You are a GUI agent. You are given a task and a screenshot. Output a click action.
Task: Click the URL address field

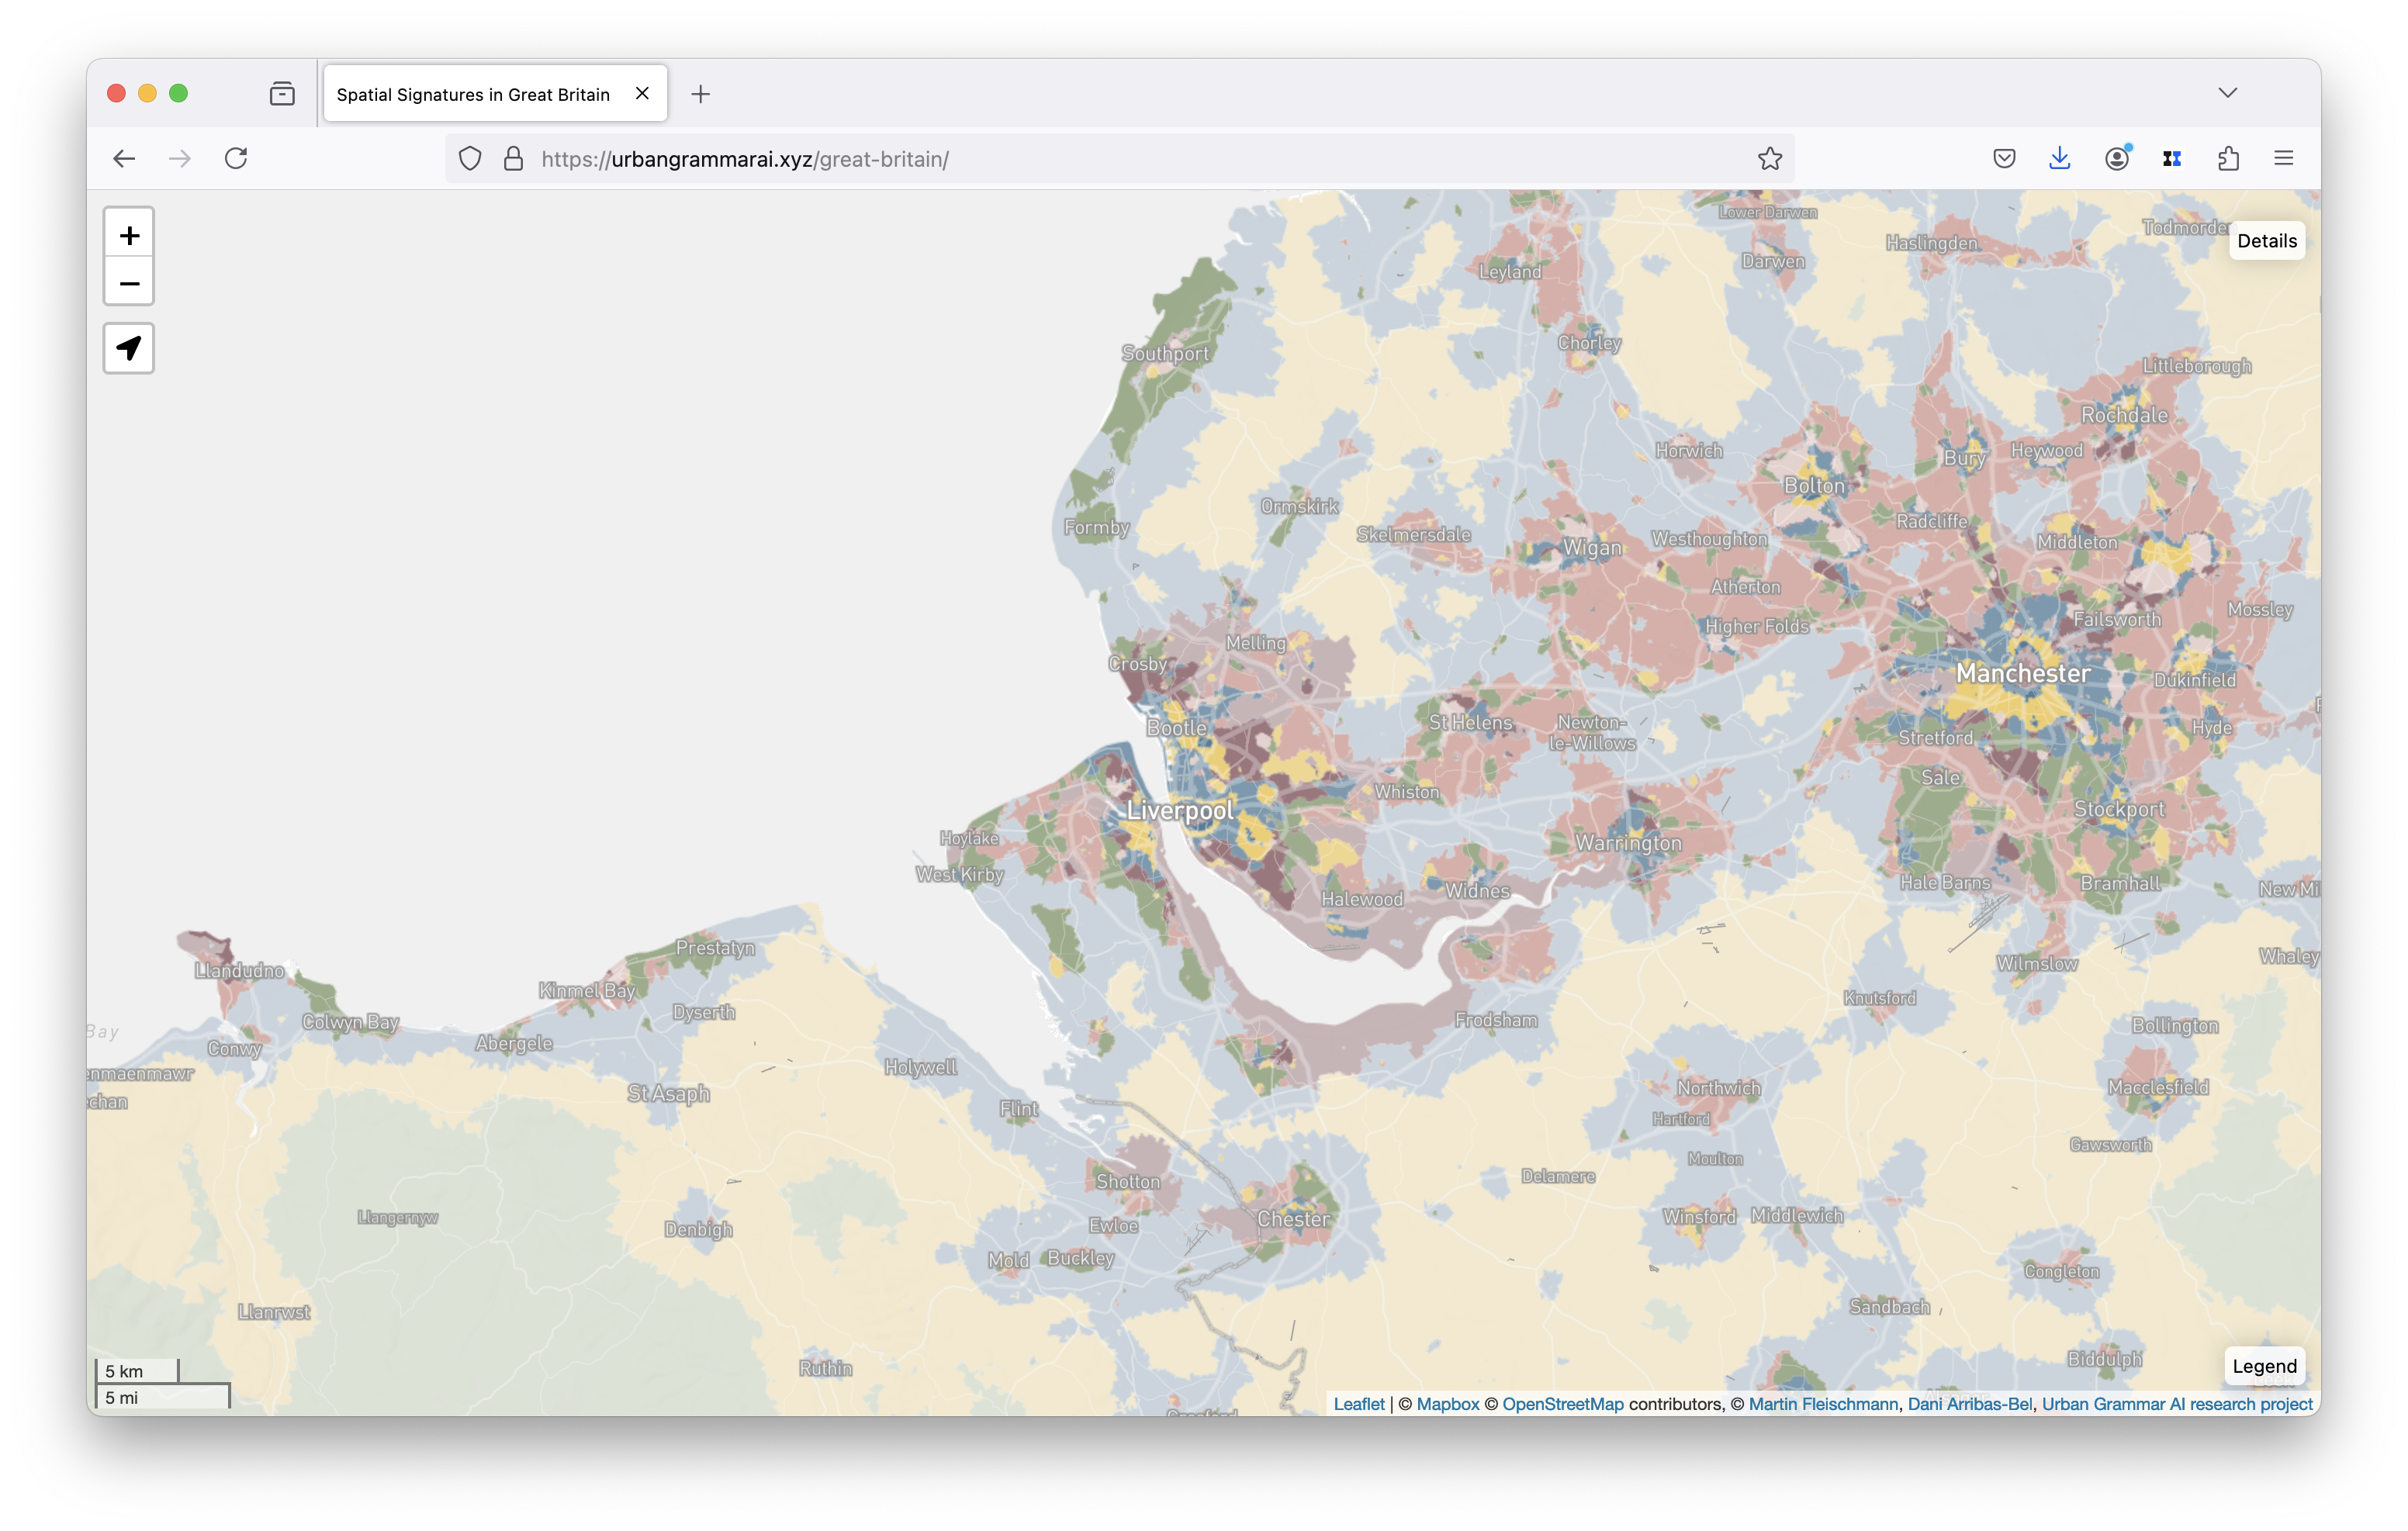[1100, 159]
